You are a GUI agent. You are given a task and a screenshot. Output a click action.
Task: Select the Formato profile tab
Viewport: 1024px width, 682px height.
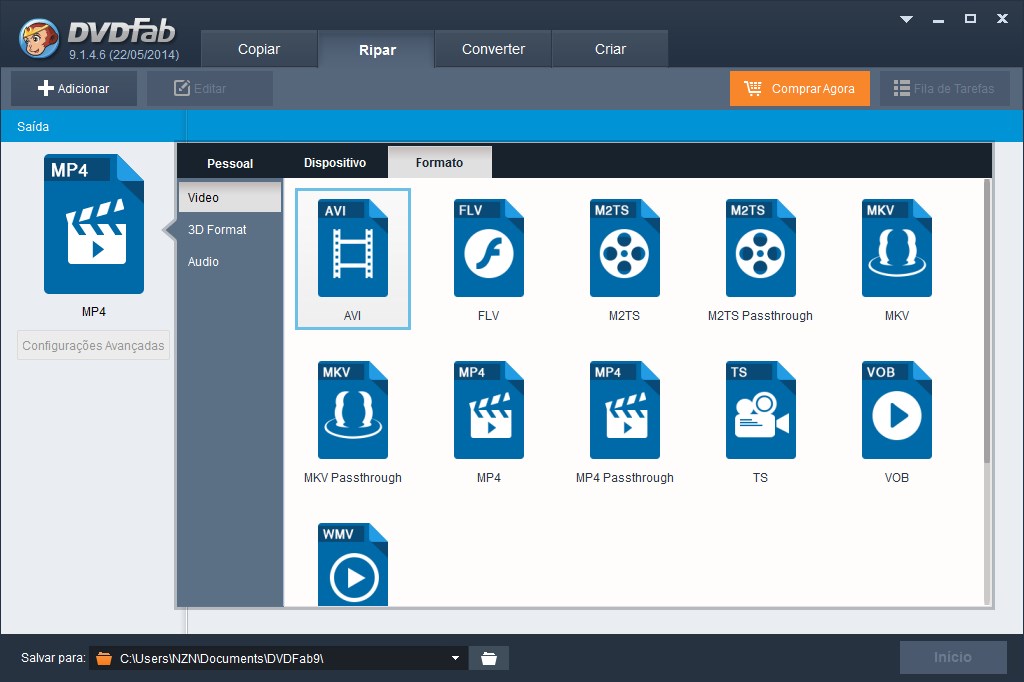pyautogui.click(x=440, y=163)
